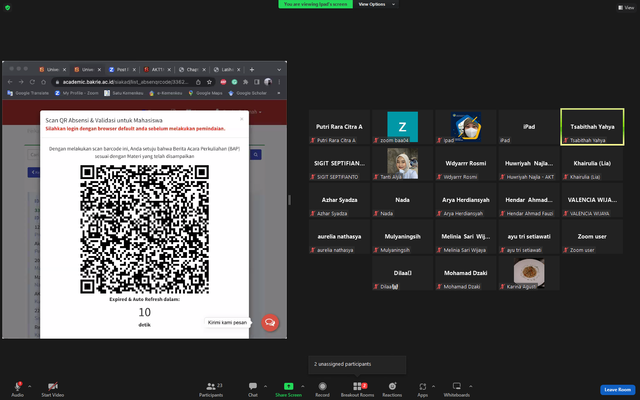
Task: Select Huwriyah Najla participant tile
Action: (x=529, y=163)
